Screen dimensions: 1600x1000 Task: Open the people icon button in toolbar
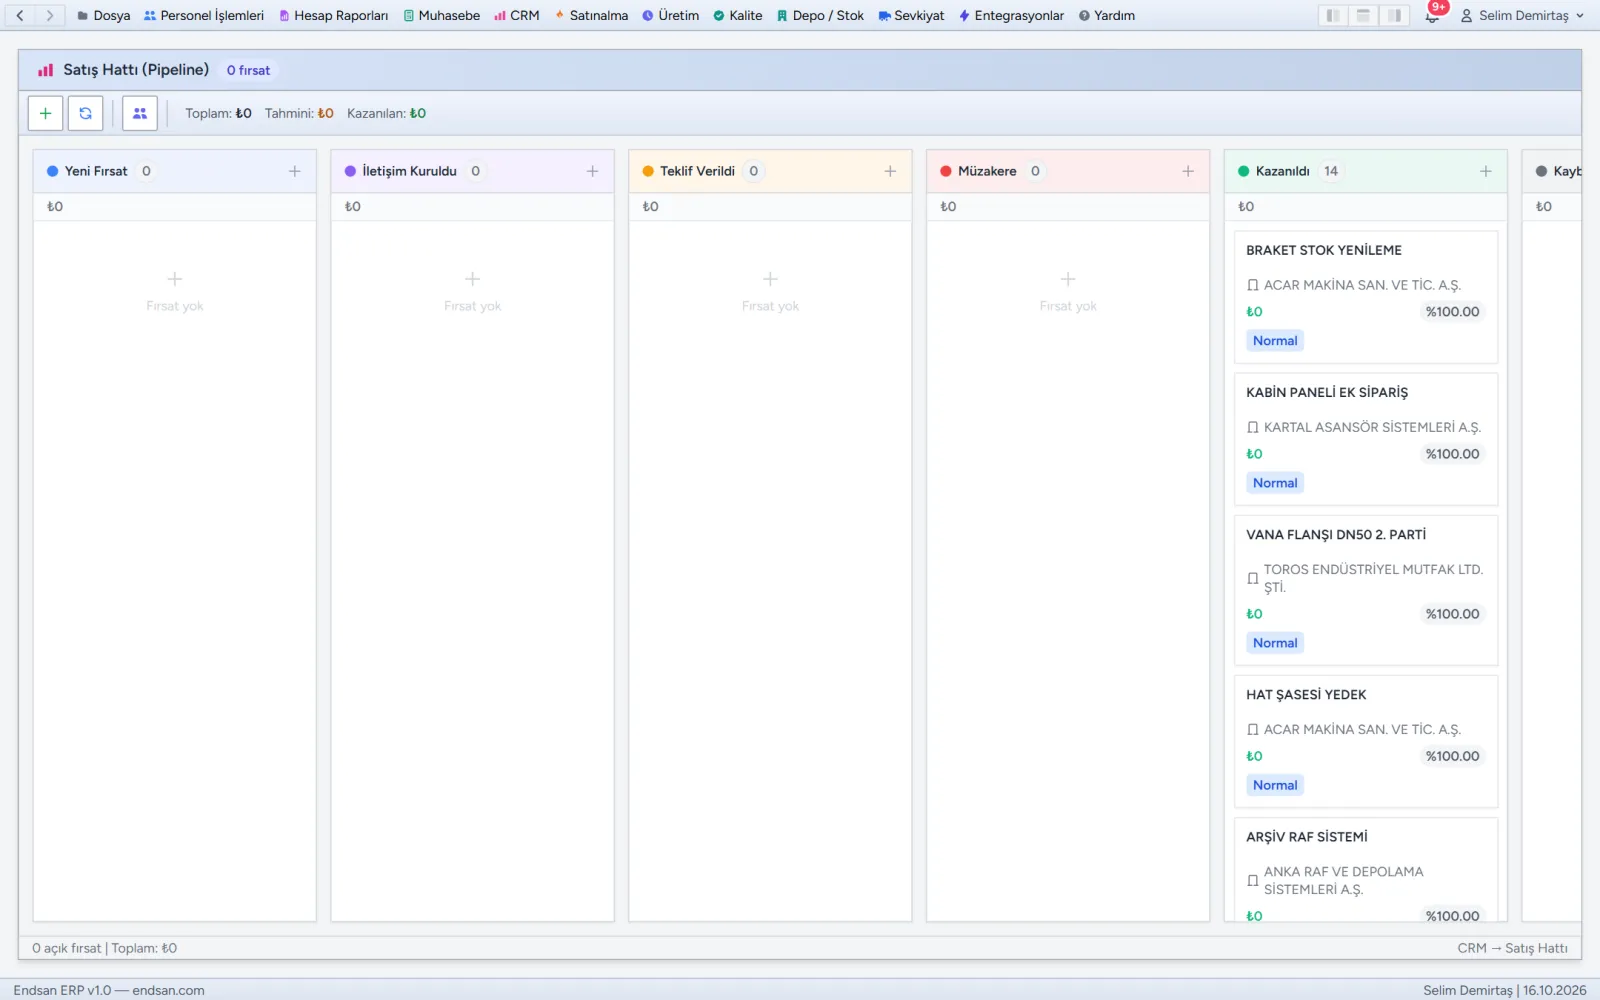pyautogui.click(x=140, y=114)
